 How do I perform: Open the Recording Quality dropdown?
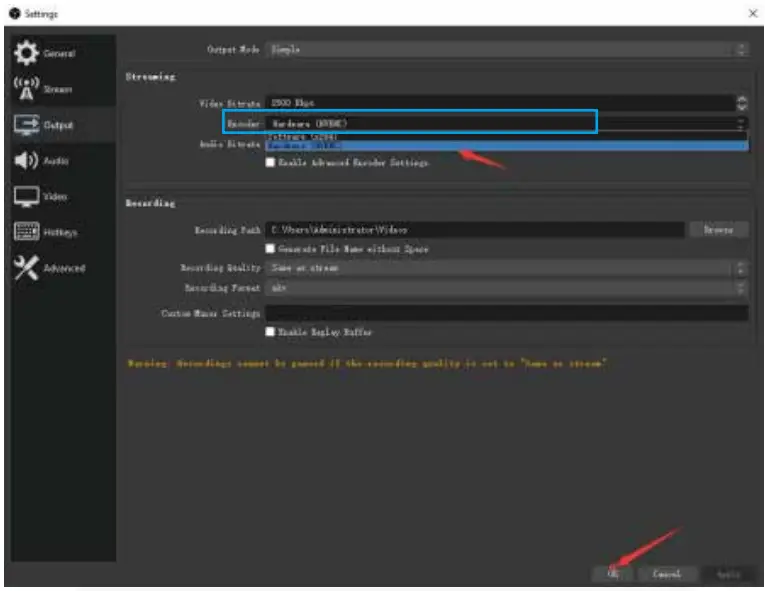507,267
